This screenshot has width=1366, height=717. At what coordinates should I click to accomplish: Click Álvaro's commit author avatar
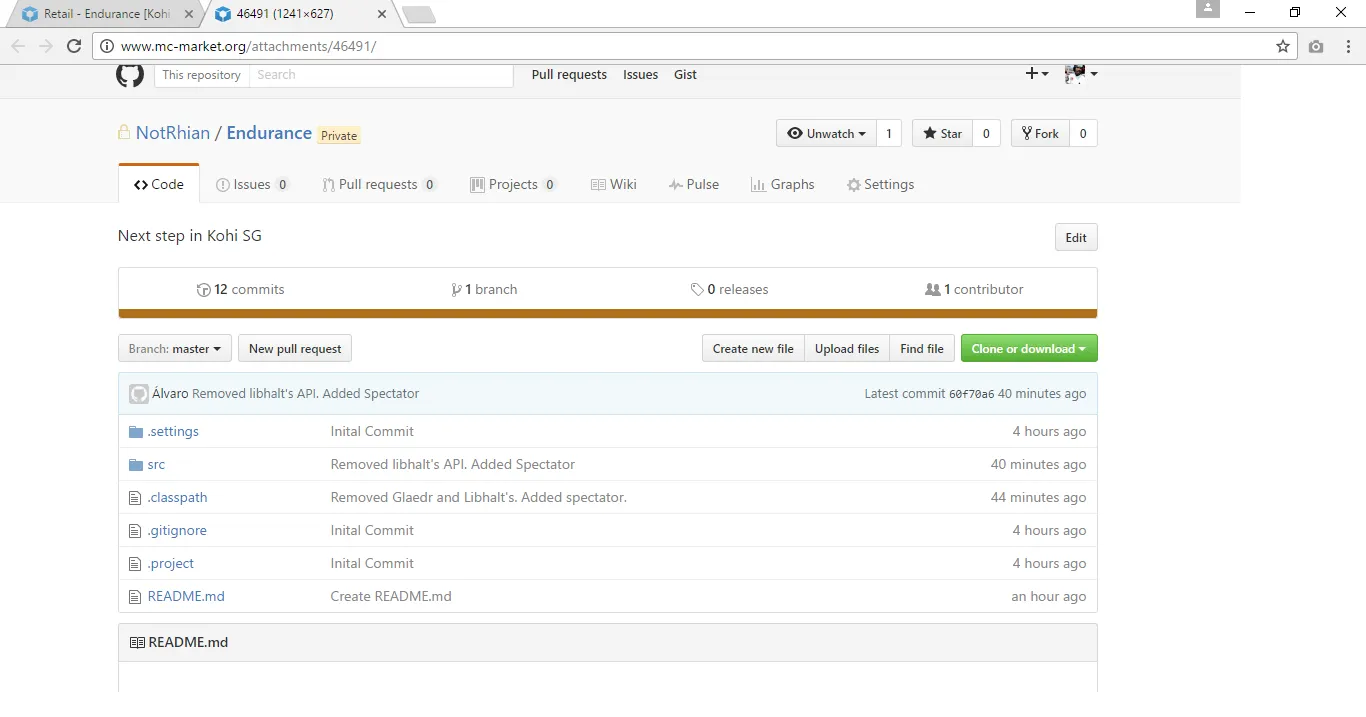(139, 393)
